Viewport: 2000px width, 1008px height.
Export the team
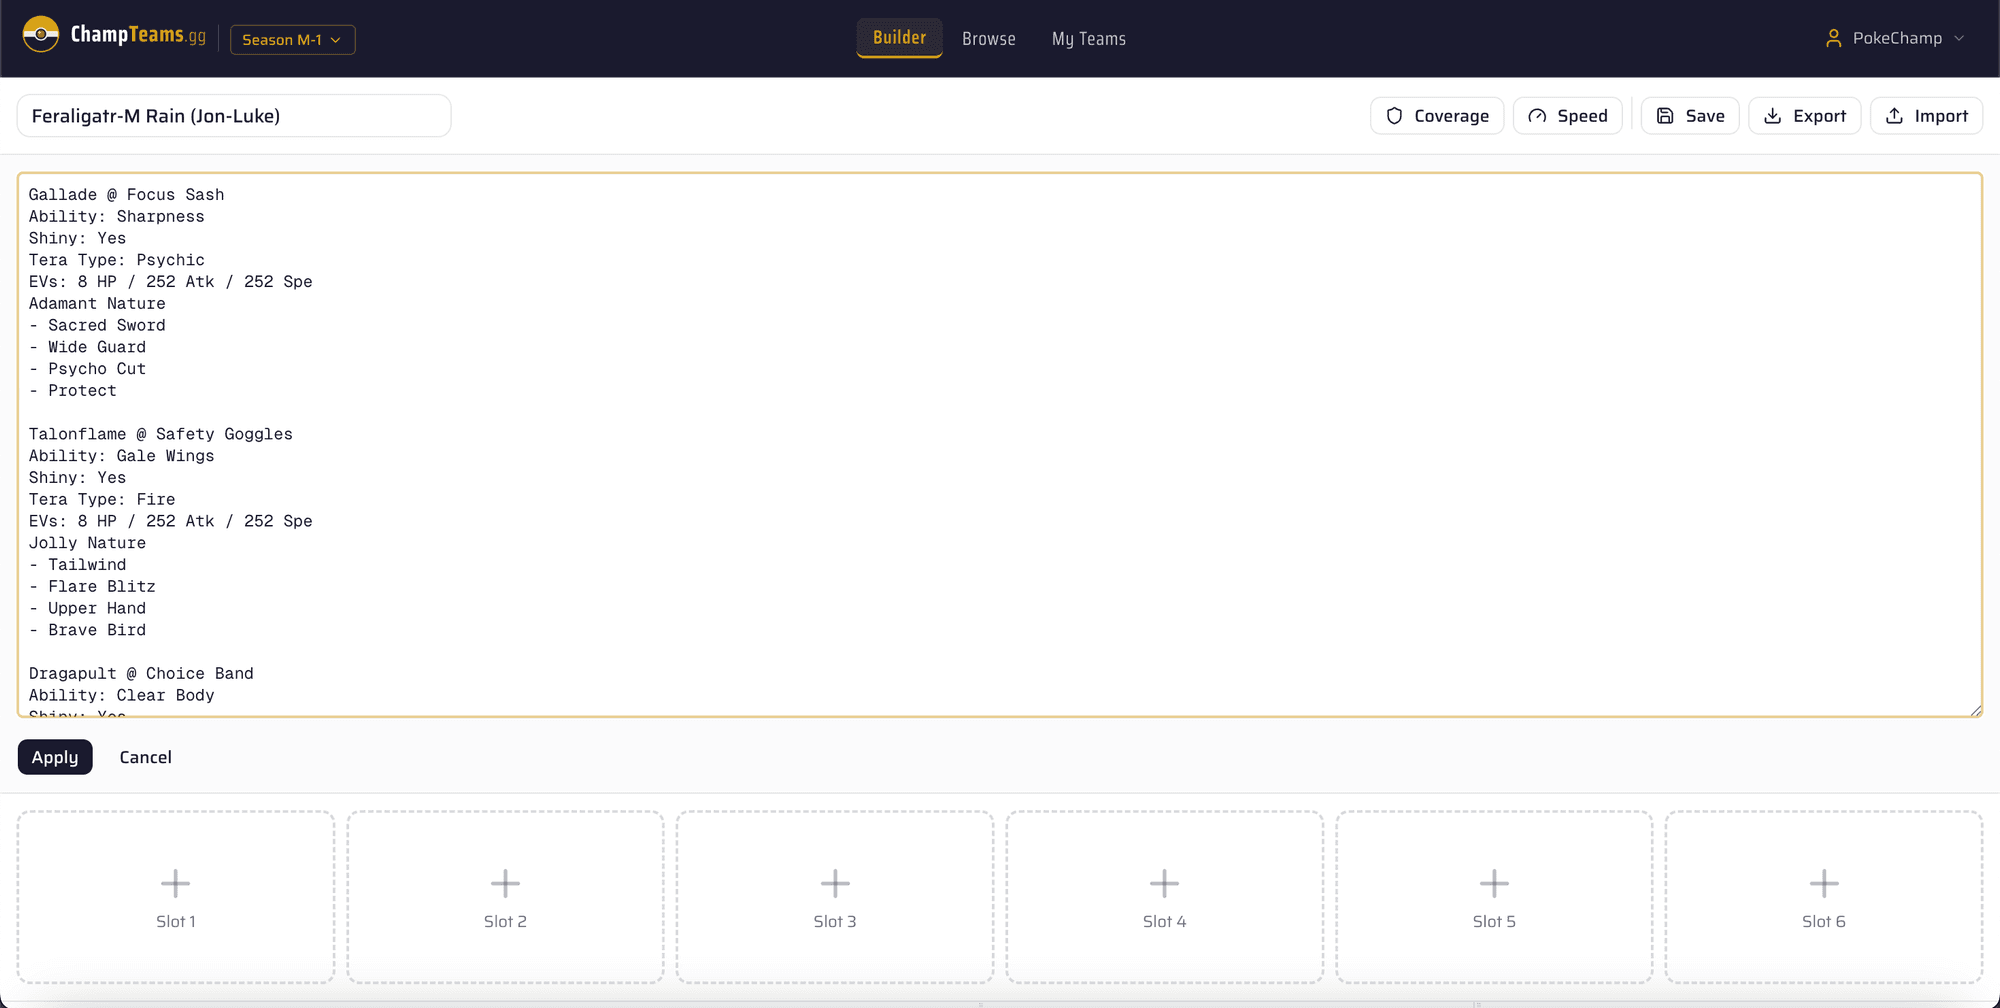pos(1804,116)
